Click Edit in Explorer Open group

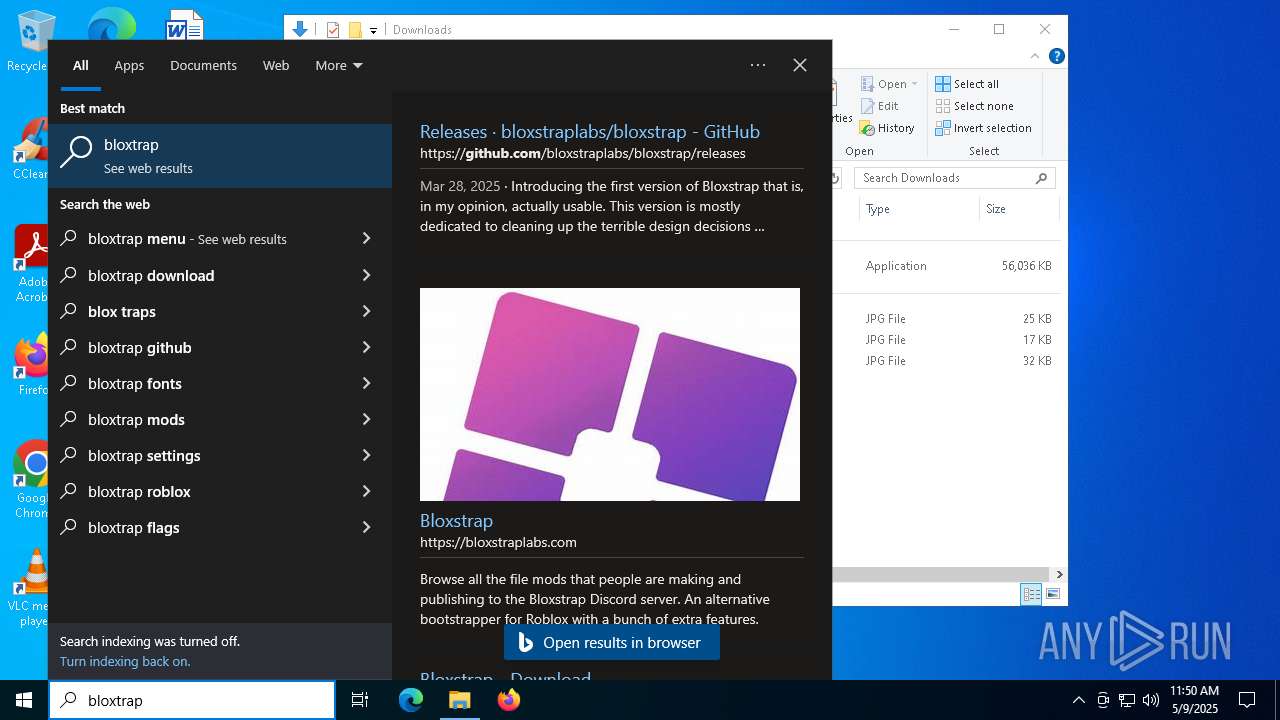[x=879, y=106]
